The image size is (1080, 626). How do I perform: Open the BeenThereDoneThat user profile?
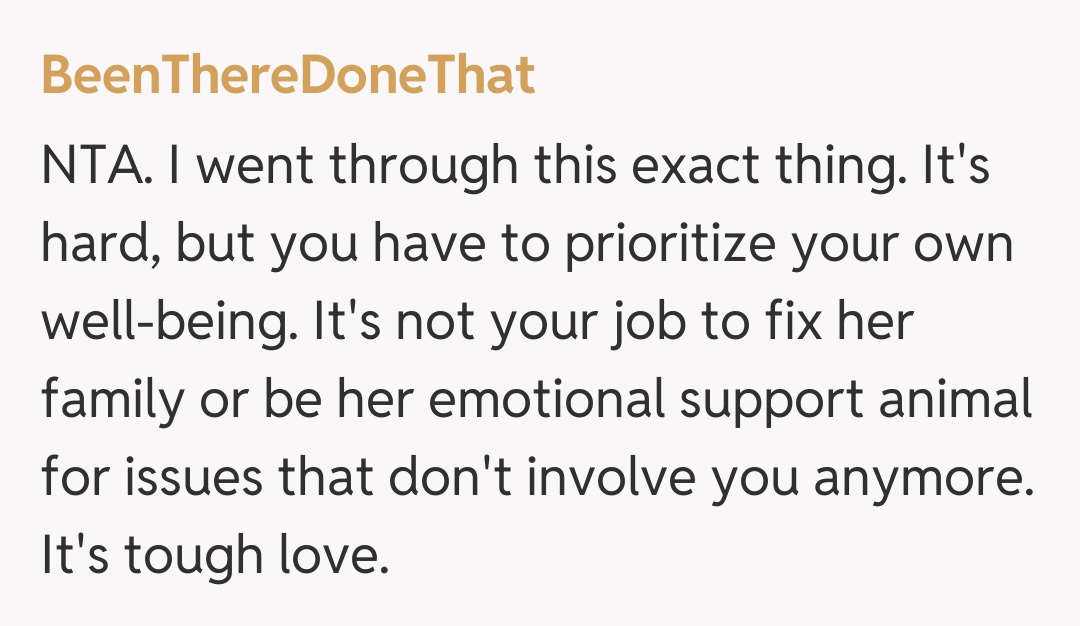coord(288,75)
